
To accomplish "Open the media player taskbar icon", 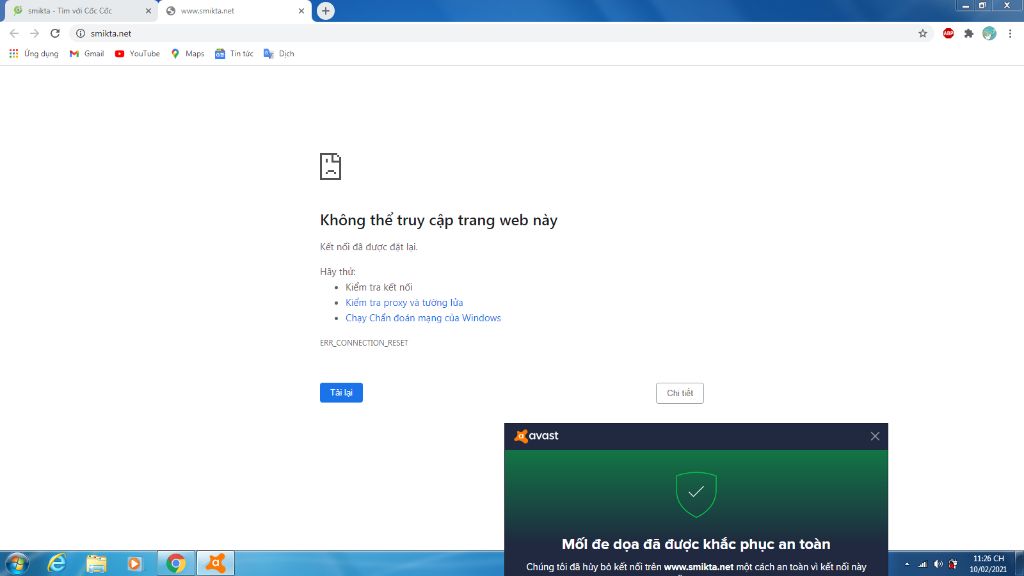I will click(x=135, y=563).
